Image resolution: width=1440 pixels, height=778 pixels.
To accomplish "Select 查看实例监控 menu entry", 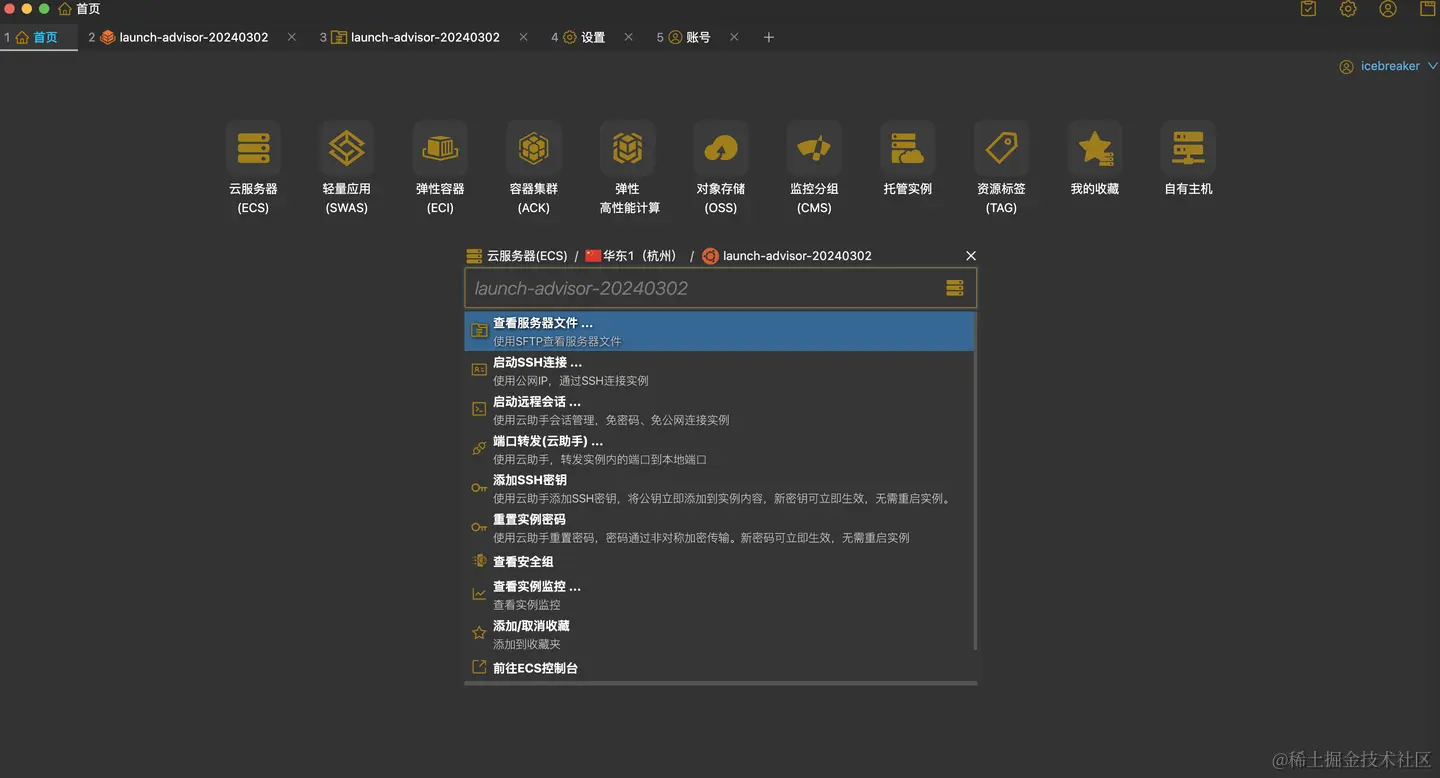I will coord(719,595).
